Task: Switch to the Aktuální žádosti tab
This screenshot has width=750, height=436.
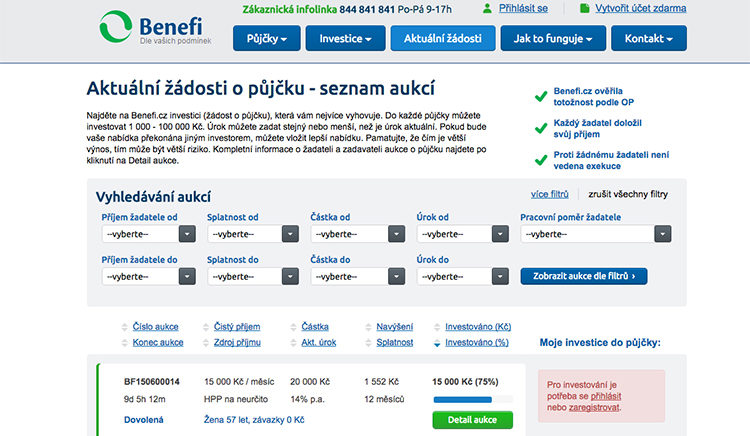Action: click(442, 39)
